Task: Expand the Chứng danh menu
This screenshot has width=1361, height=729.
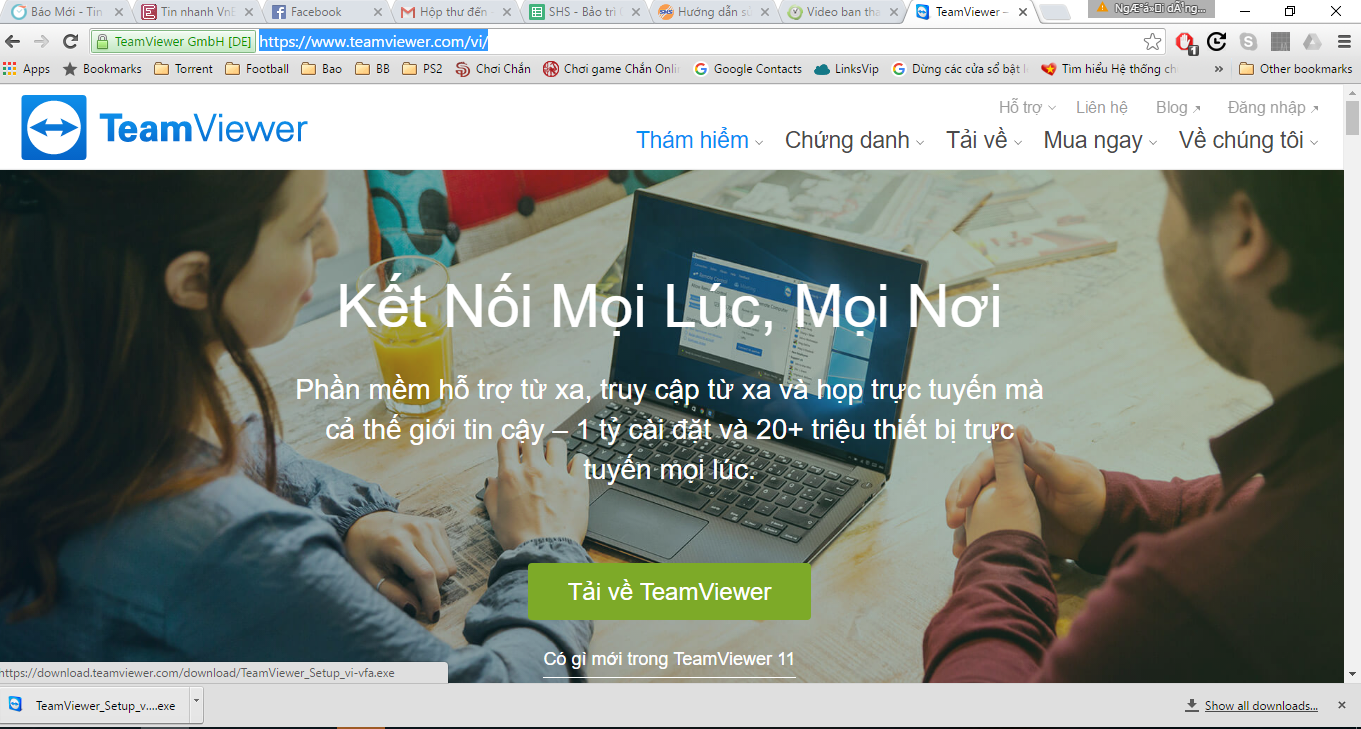Action: pos(855,141)
